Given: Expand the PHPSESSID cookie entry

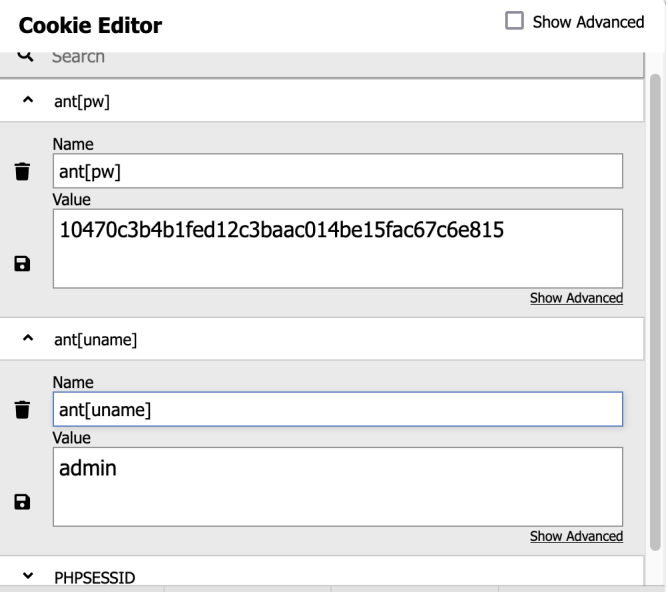Looking at the screenshot, I should click(x=27, y=578).
